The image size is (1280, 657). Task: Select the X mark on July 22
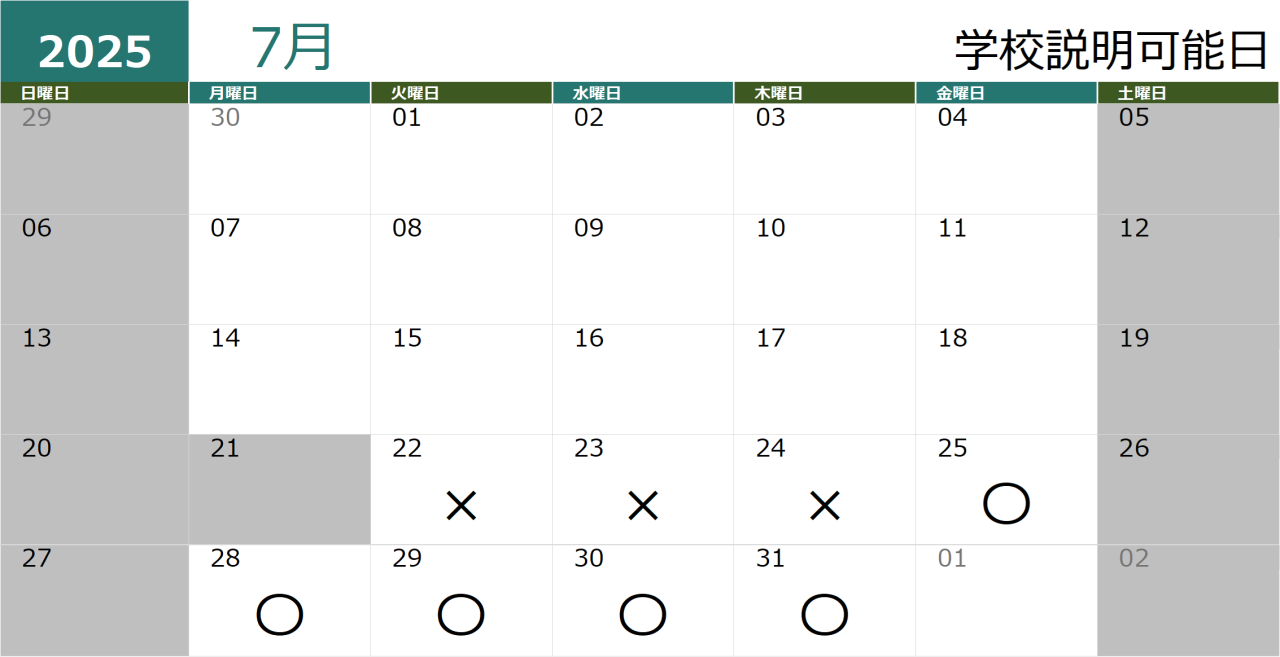[x=461, y=506]
